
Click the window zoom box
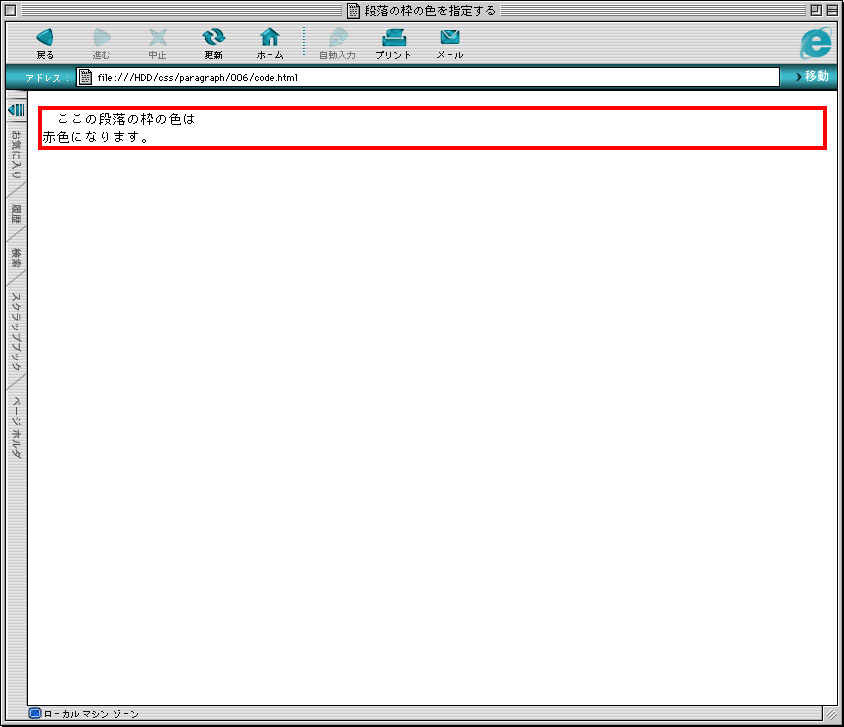click(x=816, y=10)
